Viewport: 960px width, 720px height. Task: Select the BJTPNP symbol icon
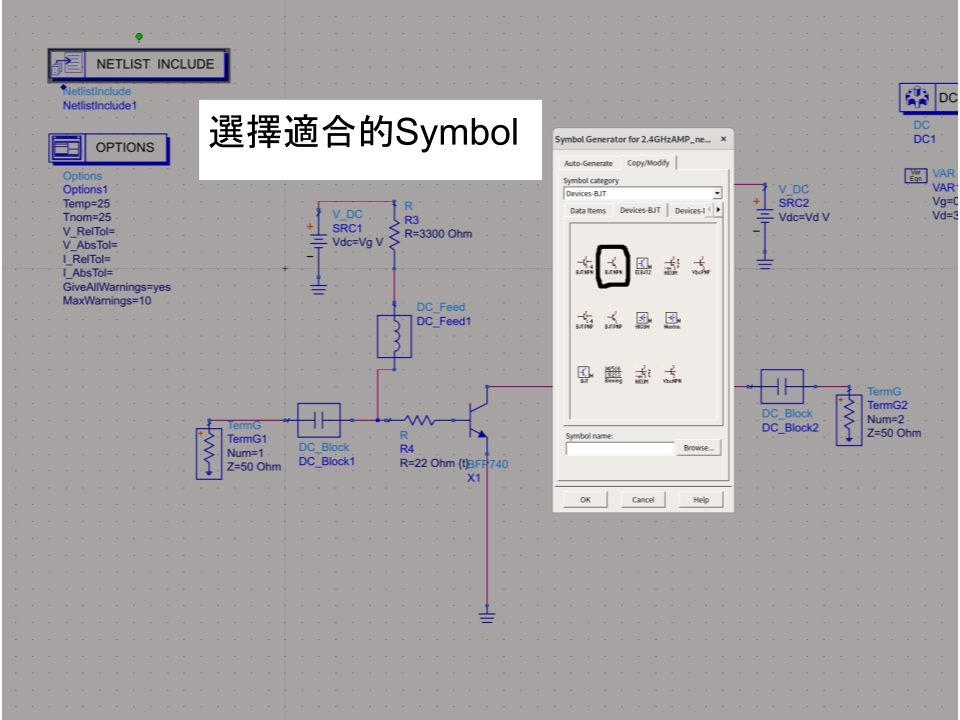(613, 318)
